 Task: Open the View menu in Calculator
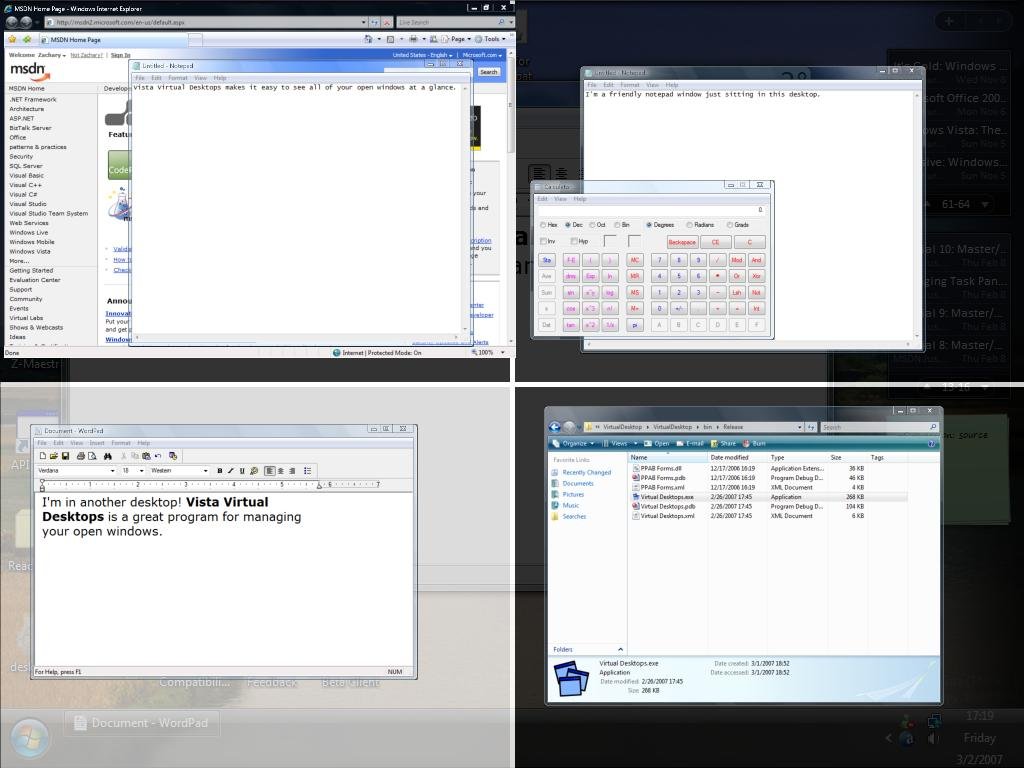pos(560,199)
